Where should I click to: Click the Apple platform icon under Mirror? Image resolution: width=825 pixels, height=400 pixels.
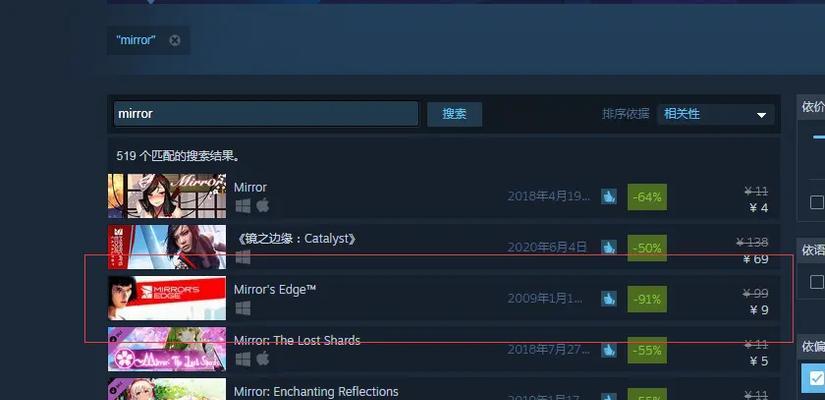point(263,205)
